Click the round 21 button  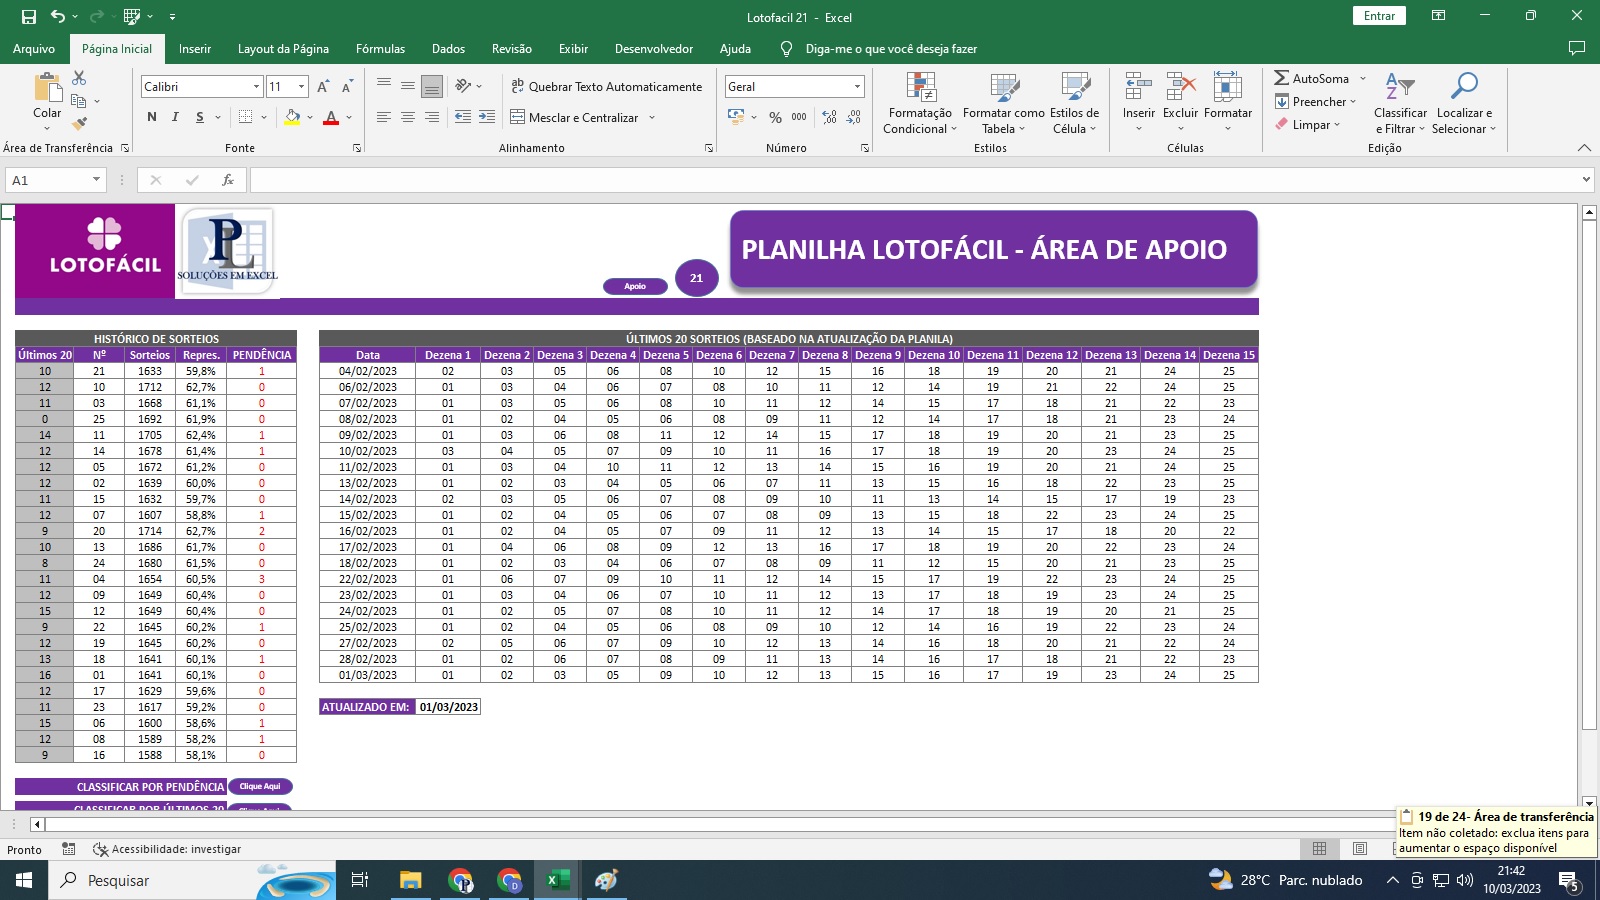(697, 278)
